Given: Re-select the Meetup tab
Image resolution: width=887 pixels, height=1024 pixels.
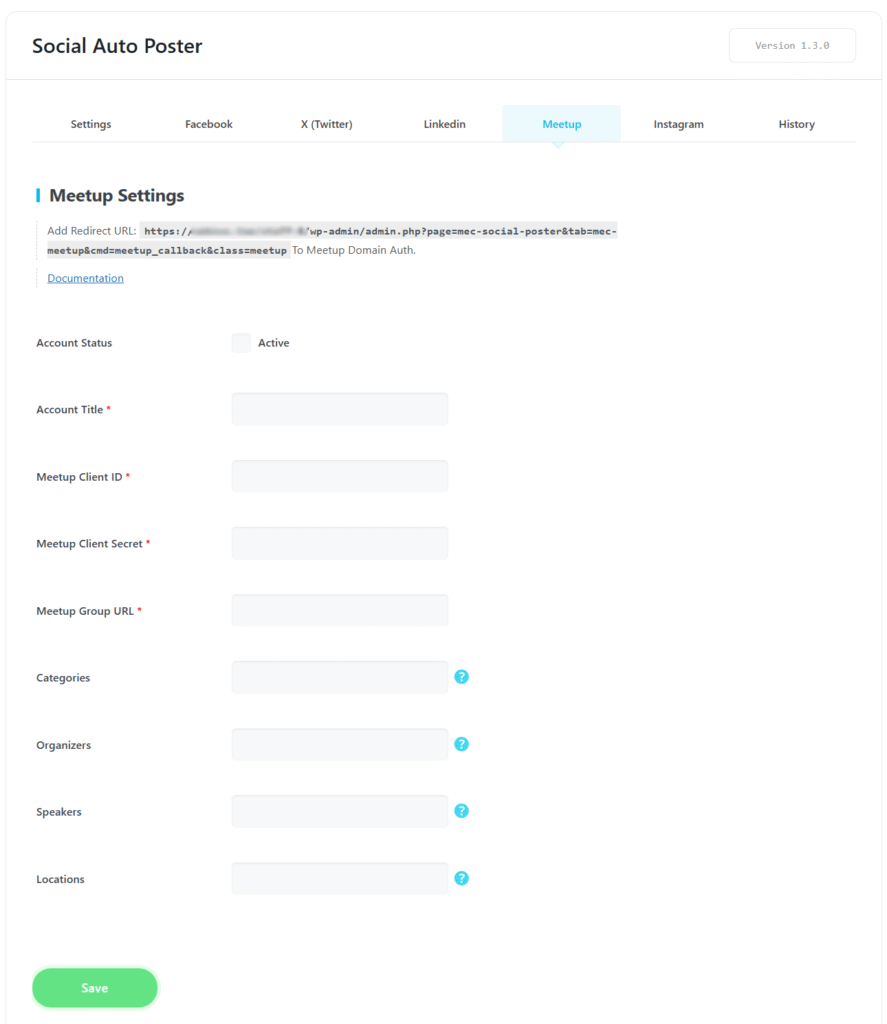Looking at the screenshot, I should (x=561, y=123).
